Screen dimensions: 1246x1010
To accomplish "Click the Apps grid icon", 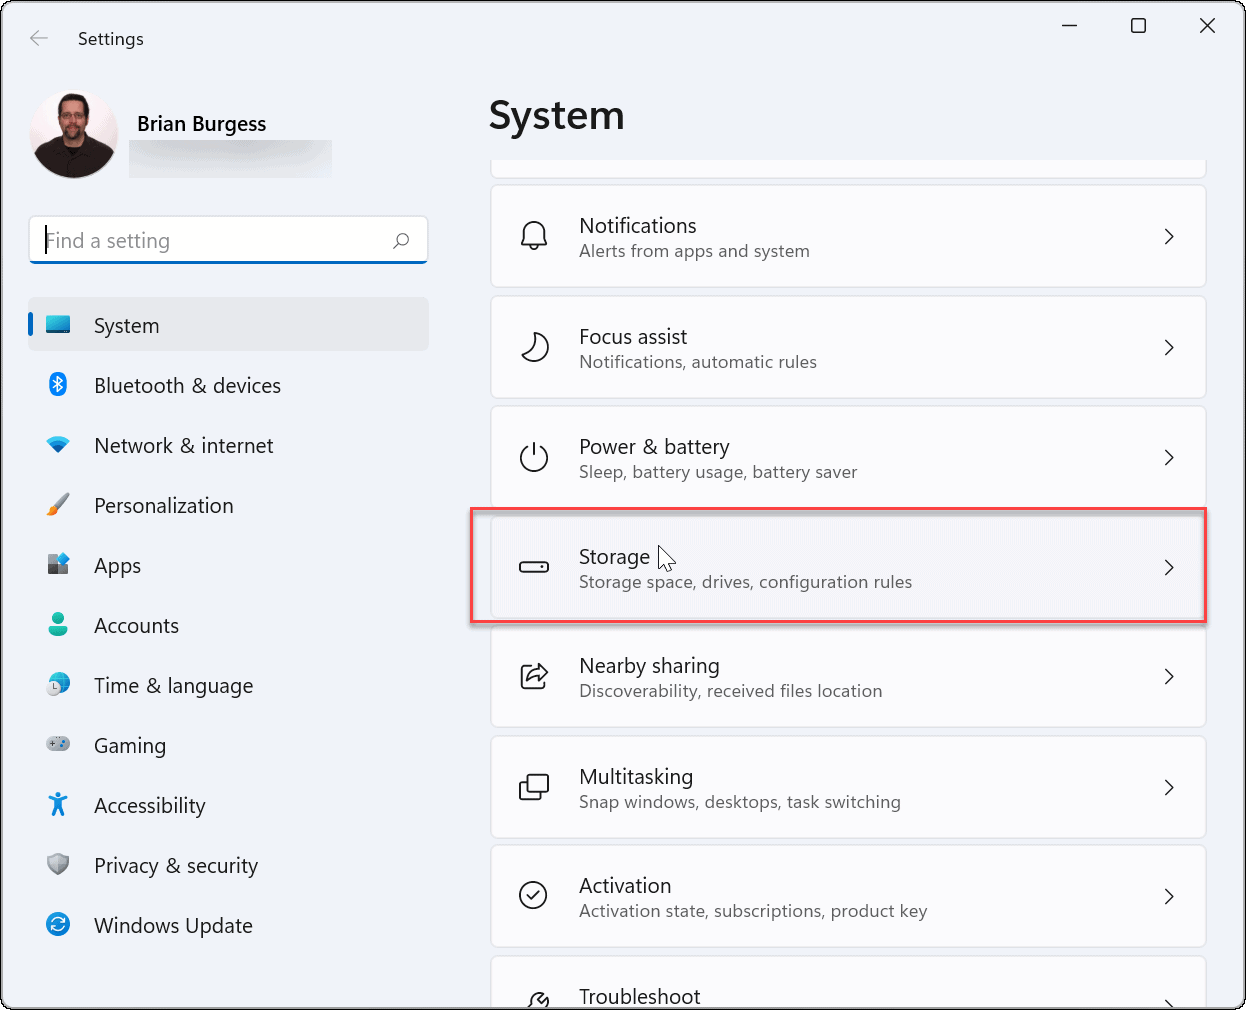I will click(x=58, y=564).
